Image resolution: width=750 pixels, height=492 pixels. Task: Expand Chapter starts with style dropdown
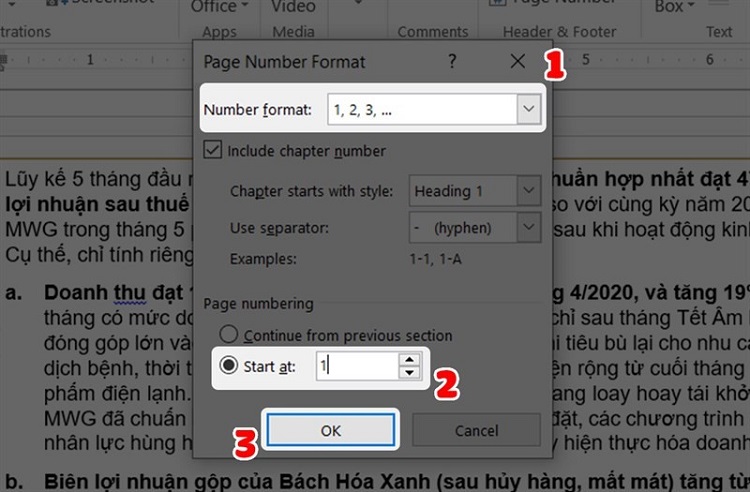[x=529, y=191]
